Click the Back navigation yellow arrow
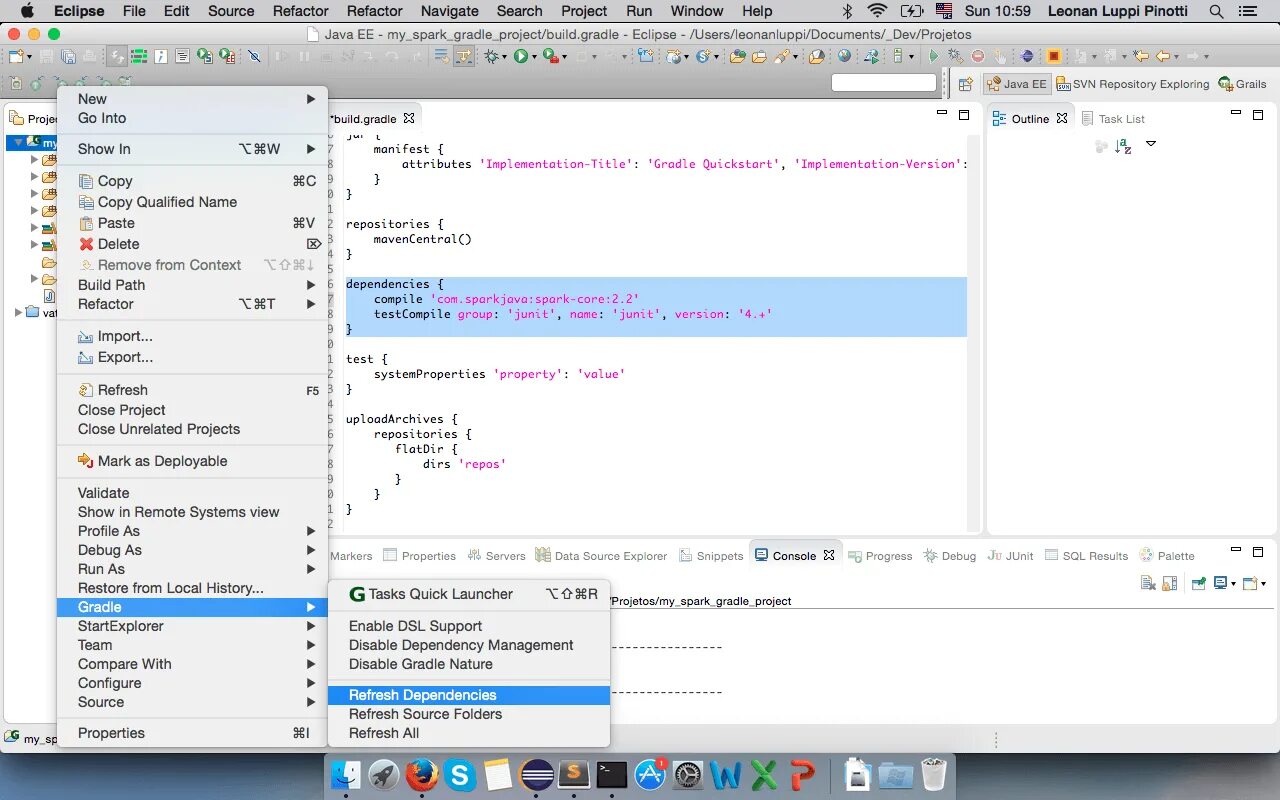This screenshot has width=1280, height=800. [x=1163, y=57]
